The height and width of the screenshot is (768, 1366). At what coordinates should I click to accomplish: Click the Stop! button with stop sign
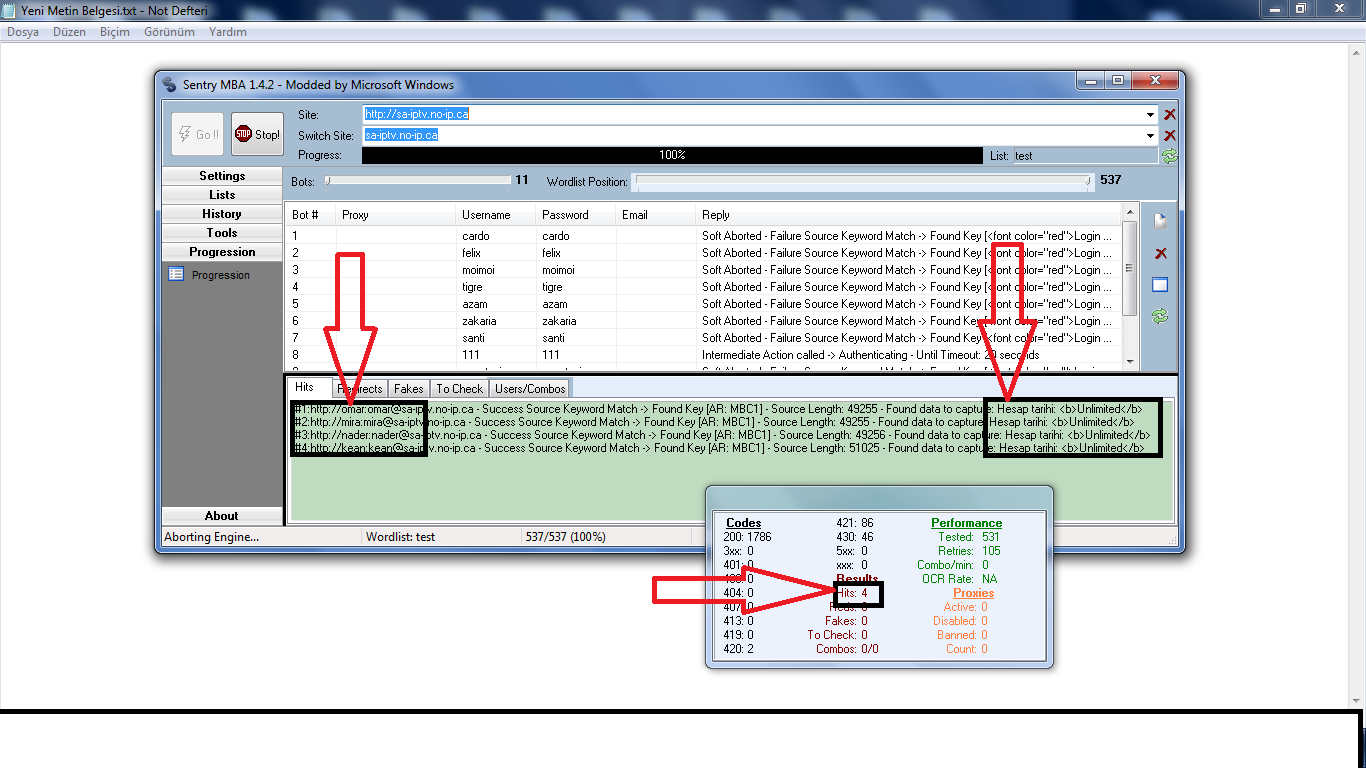point(257,134)
